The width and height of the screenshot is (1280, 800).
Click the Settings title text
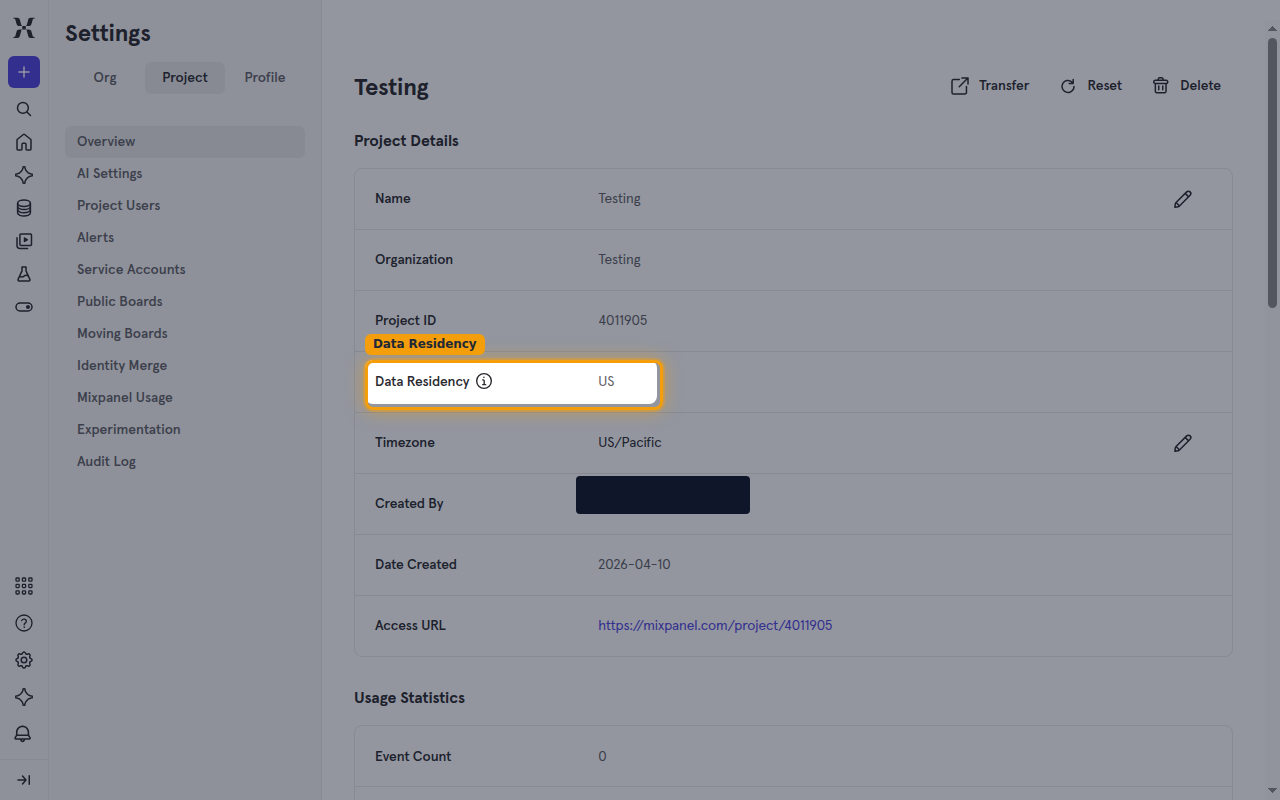pyautogui.click(x=108, y=33)
